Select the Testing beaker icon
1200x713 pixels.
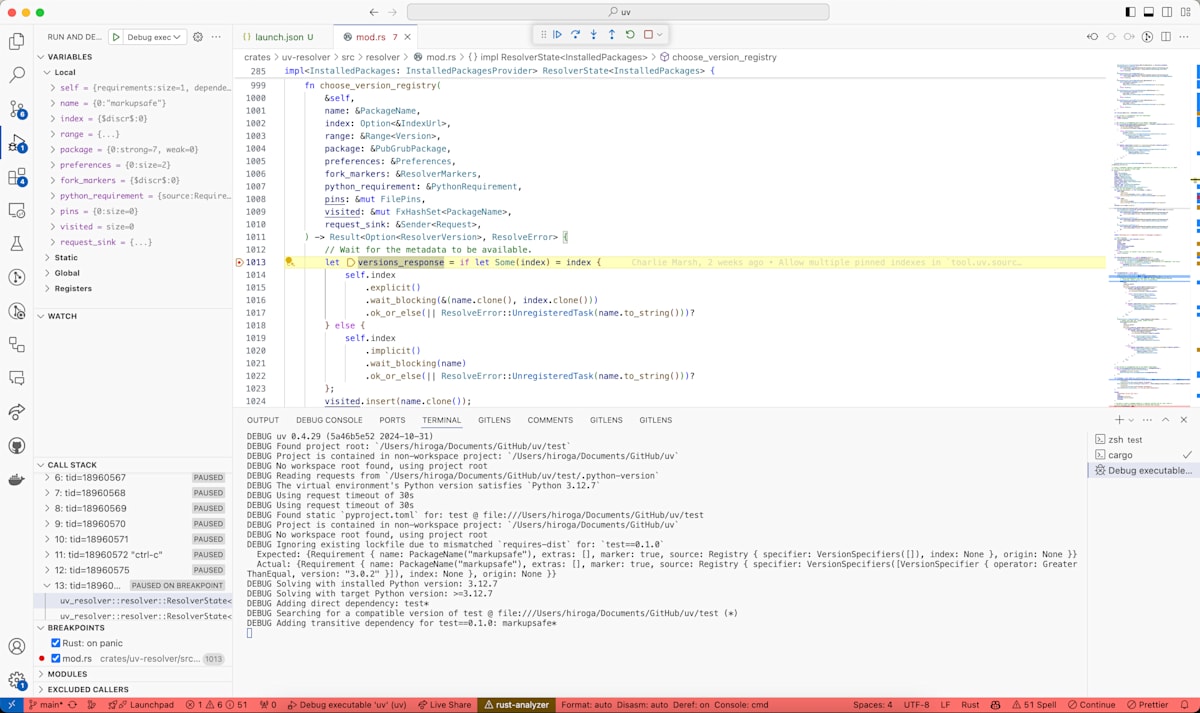[x=15, y=243]
